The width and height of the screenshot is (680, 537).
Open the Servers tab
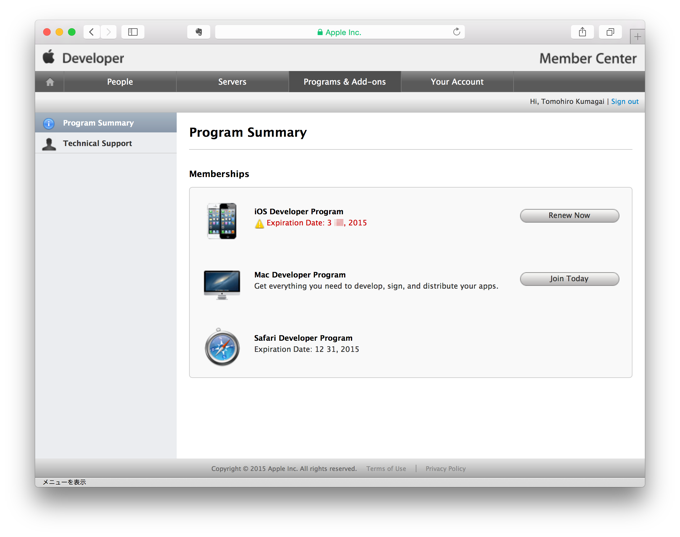[x=232, y=82]
